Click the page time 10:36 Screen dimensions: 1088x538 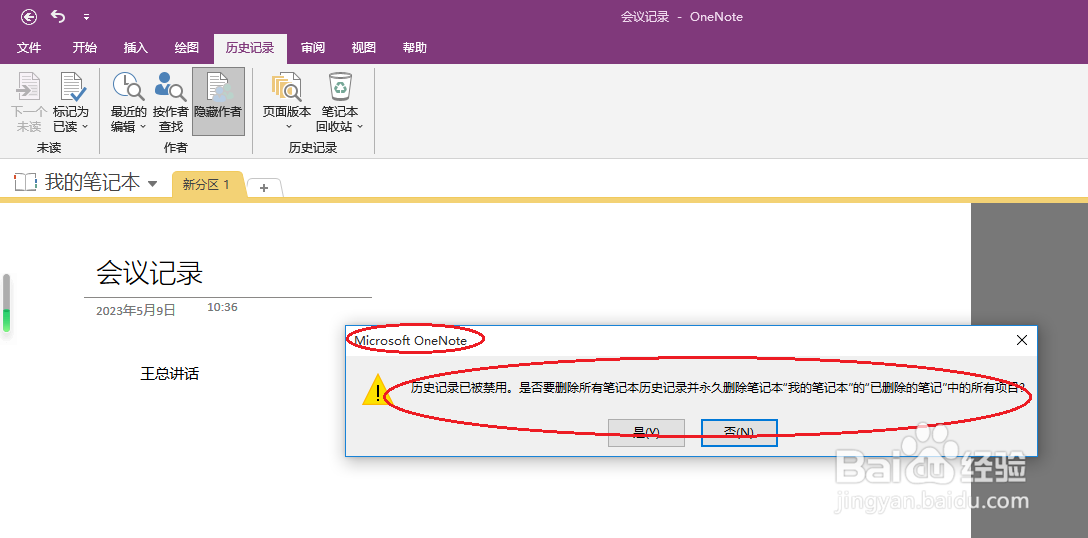(222, 307)
